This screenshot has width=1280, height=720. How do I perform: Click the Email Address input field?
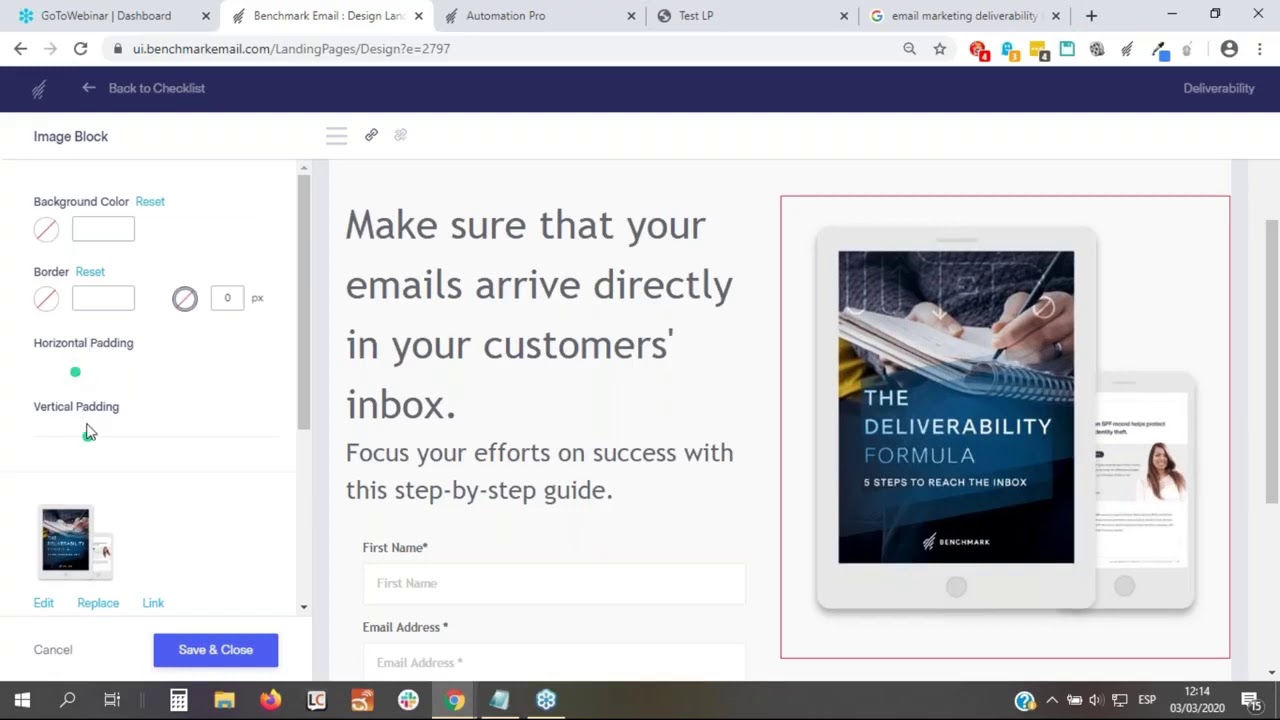[554, 662]
